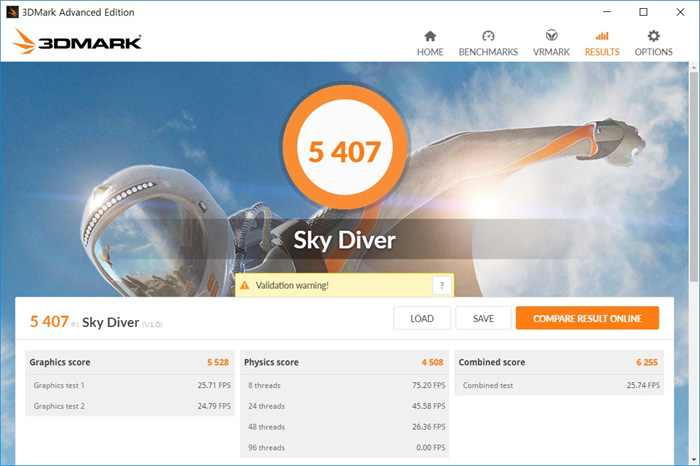Click the 25.74 FPS value
This screenshot has width=700, height=466.
(x=643, y=385)
